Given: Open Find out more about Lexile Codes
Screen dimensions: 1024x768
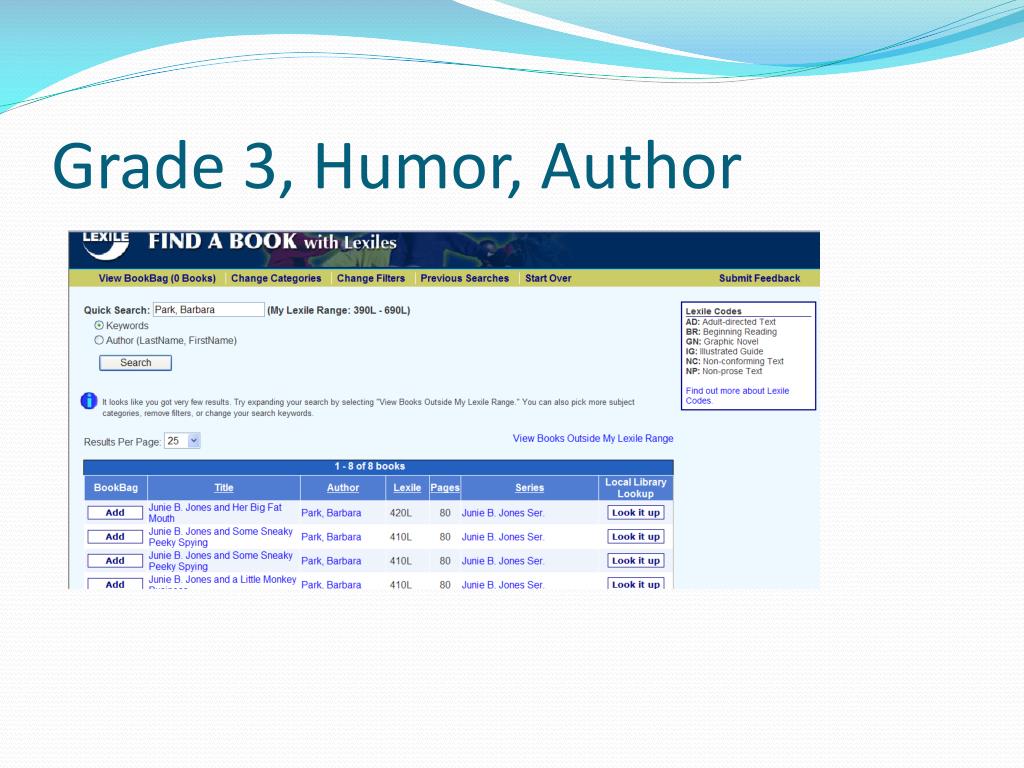Looking at the screenshot, I should click(x=737, y=396).
